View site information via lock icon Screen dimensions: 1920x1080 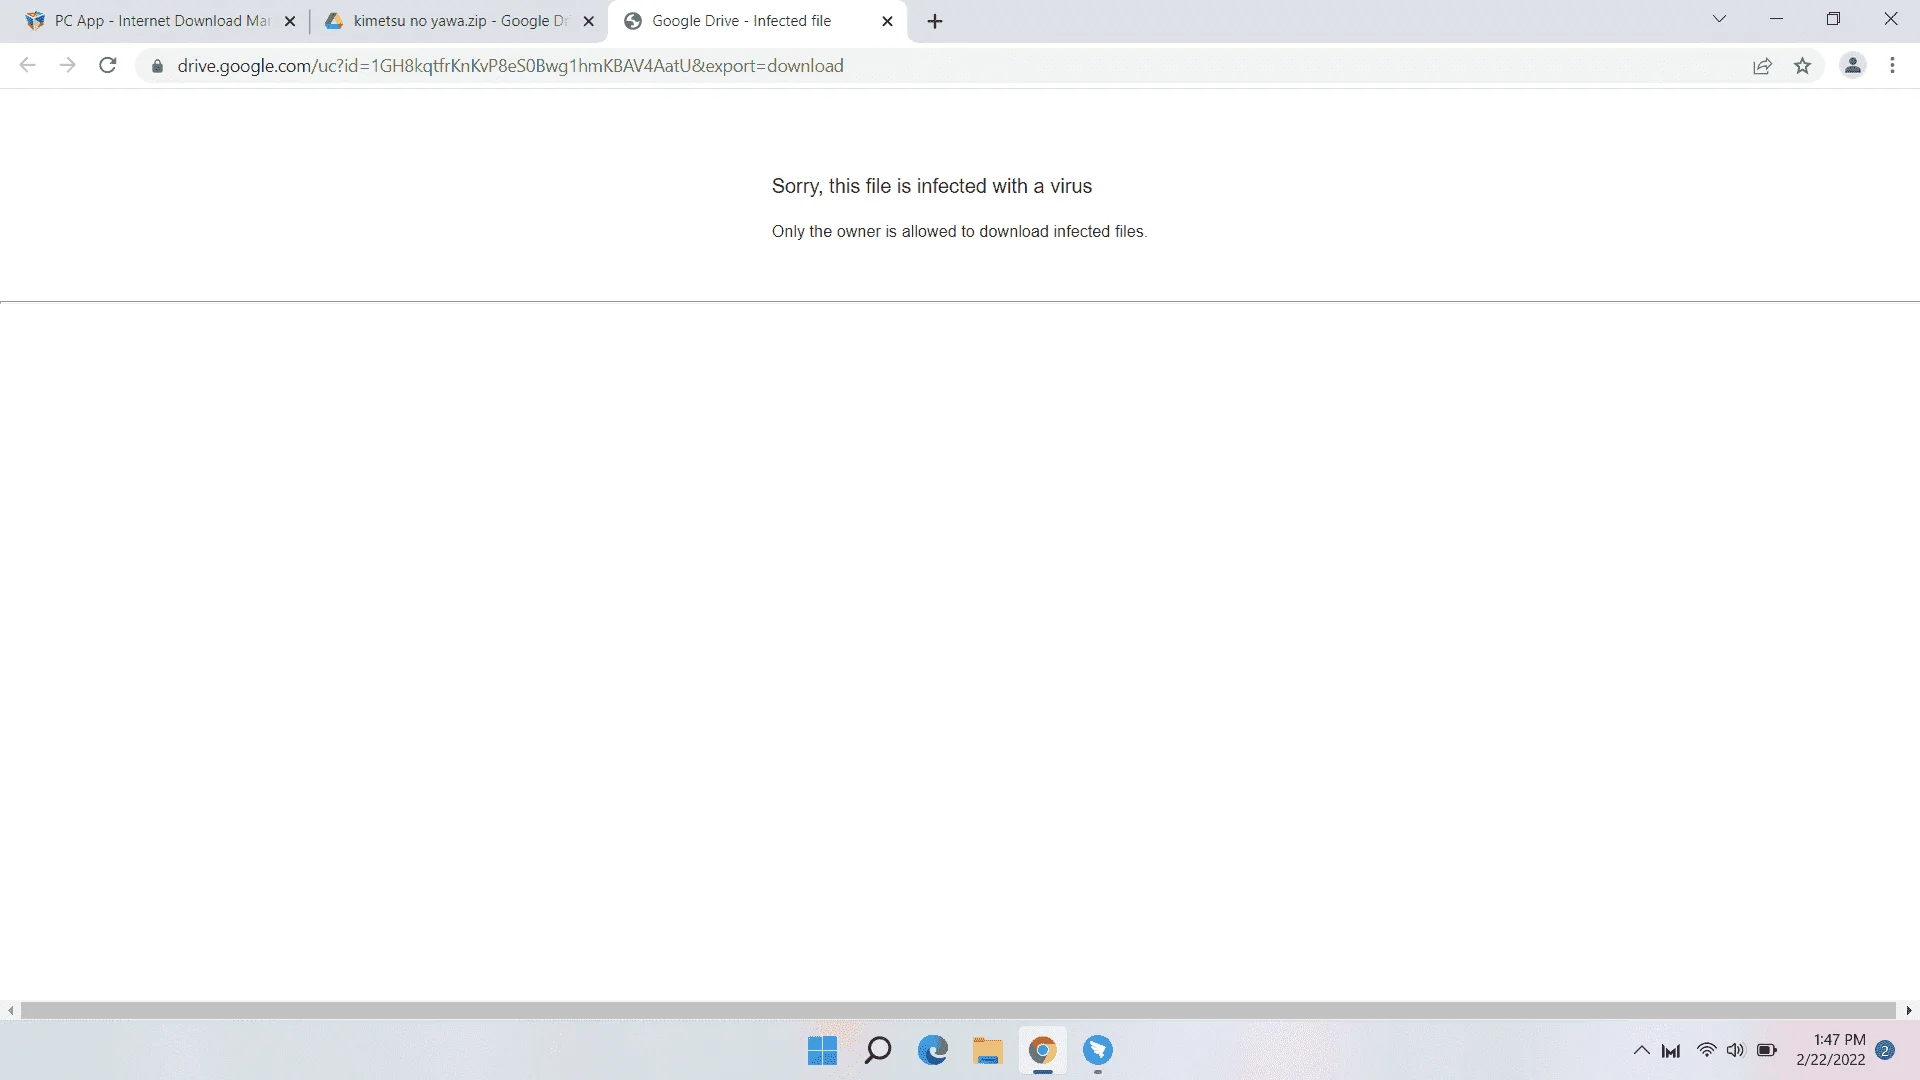(157, 66)
